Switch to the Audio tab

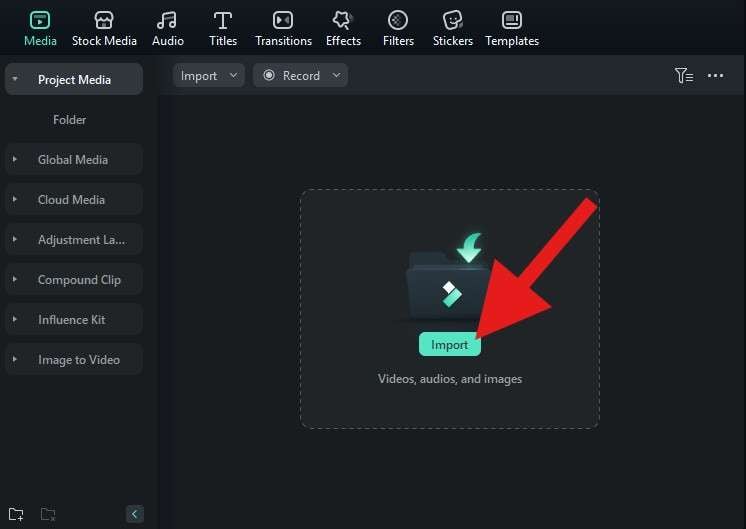[167, 29]
